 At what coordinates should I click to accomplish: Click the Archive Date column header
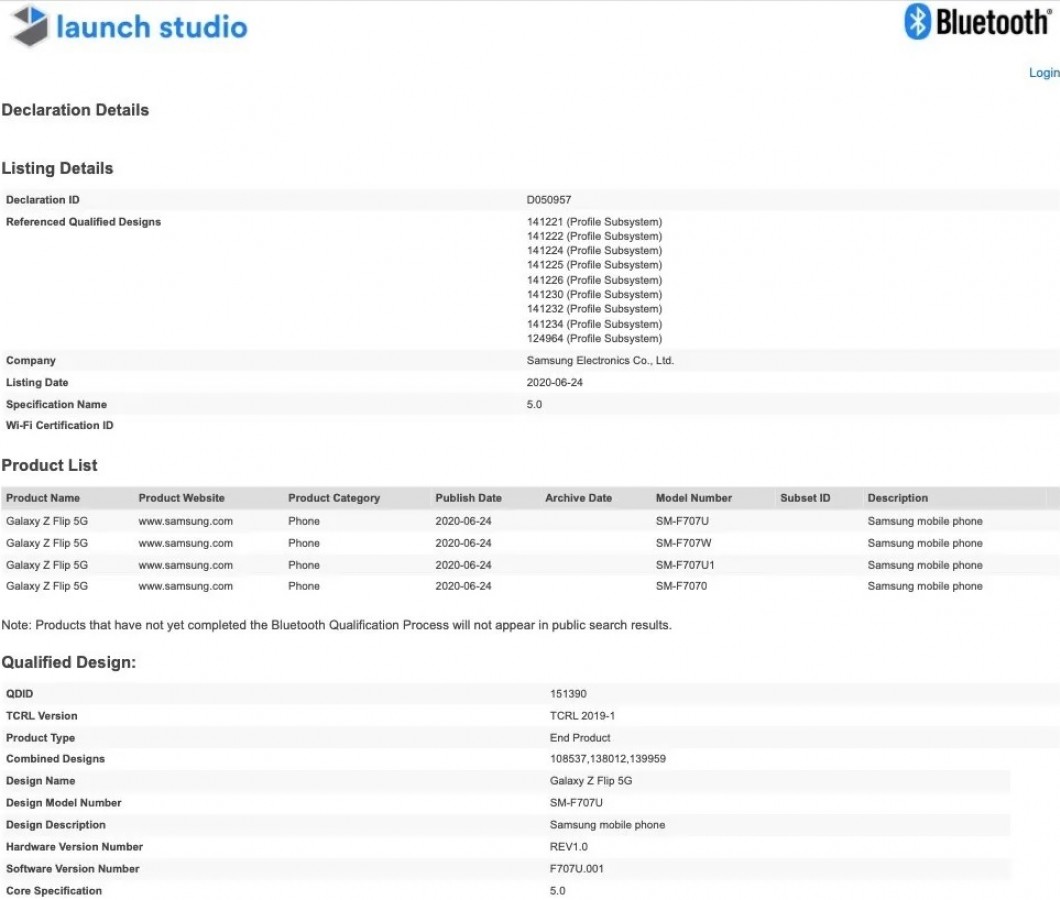(x=578, y=498)
